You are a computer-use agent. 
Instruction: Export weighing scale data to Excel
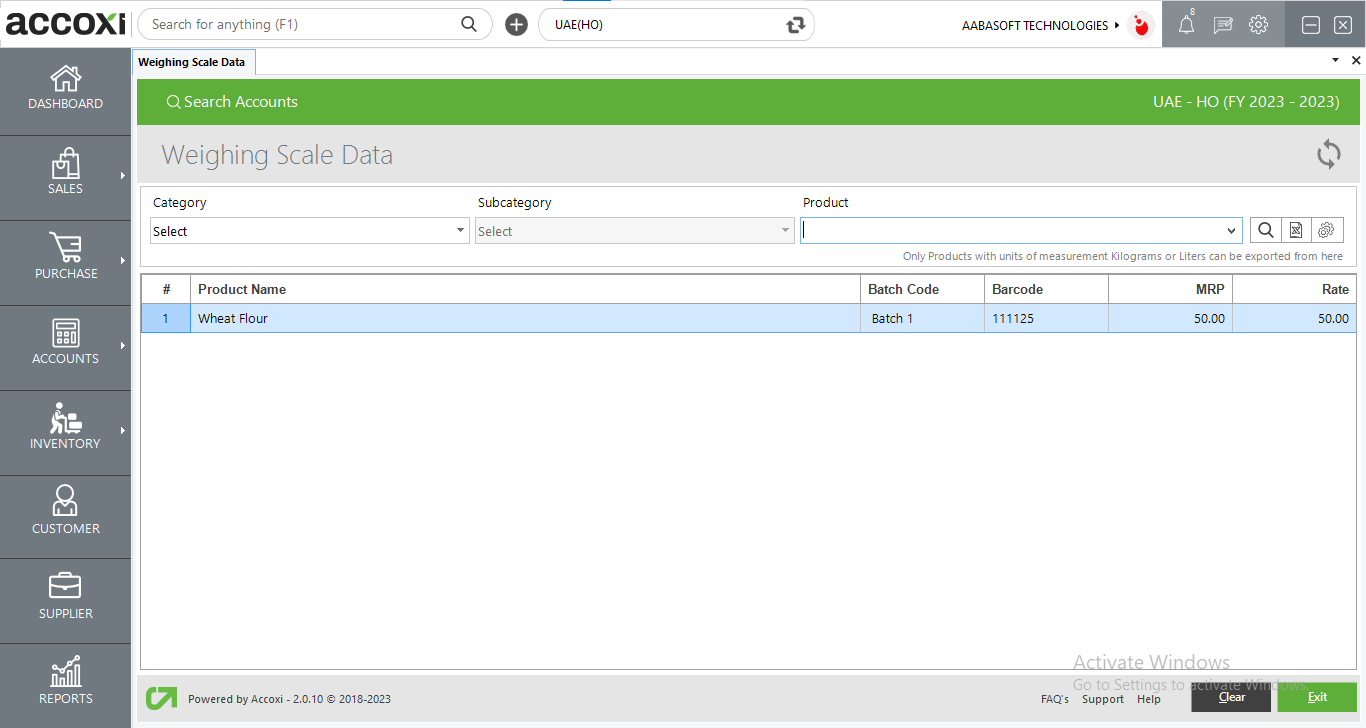(1296, 229)
